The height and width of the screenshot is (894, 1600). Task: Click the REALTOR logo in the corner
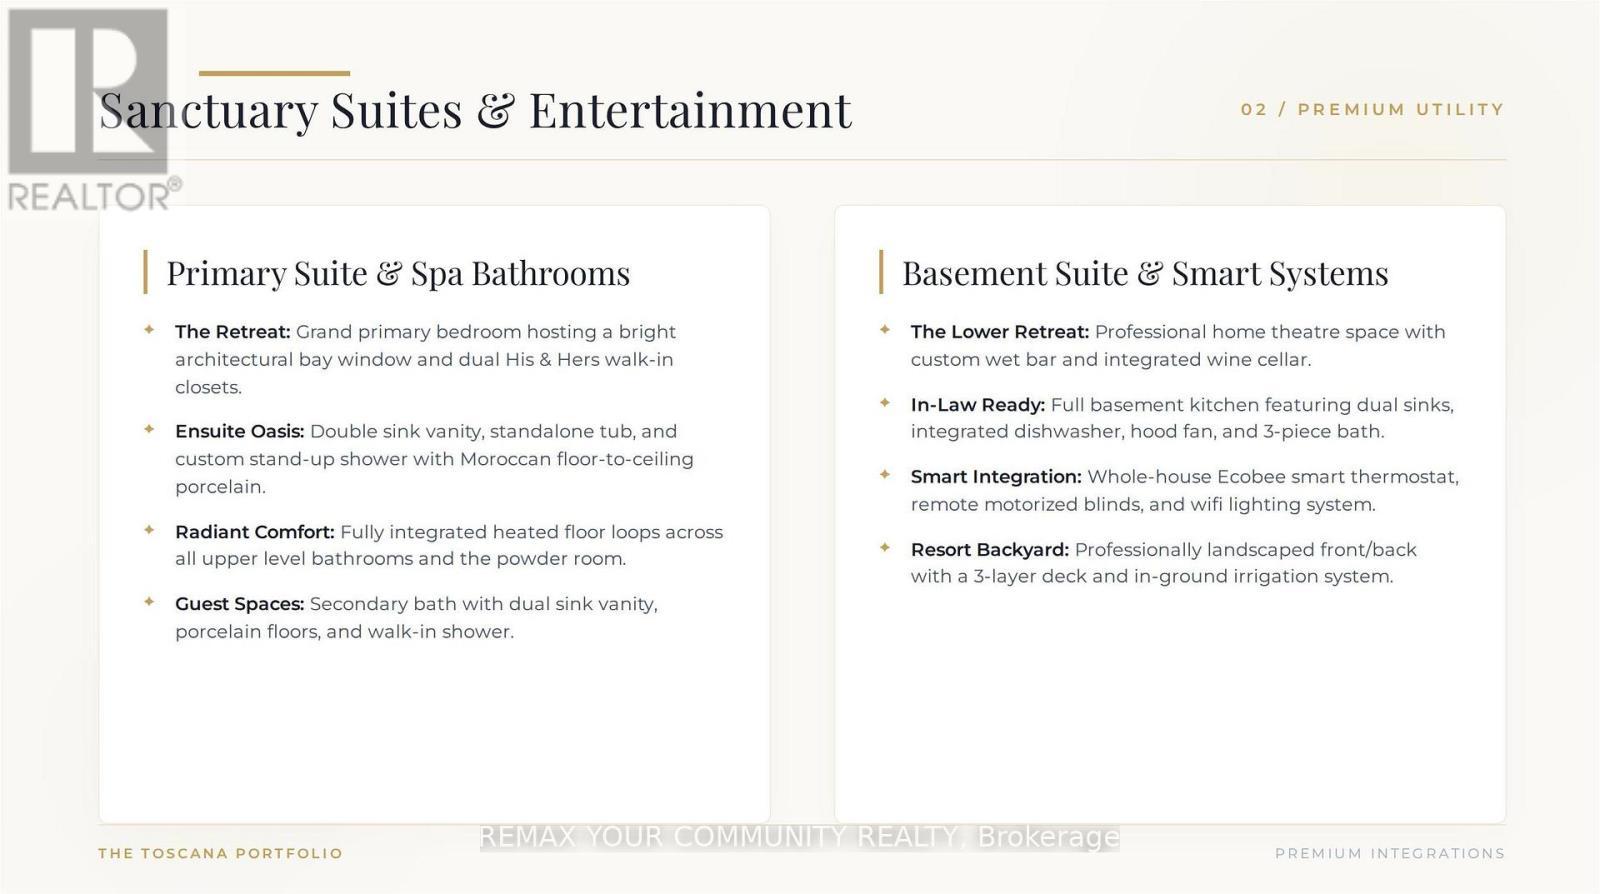point(92,110)
